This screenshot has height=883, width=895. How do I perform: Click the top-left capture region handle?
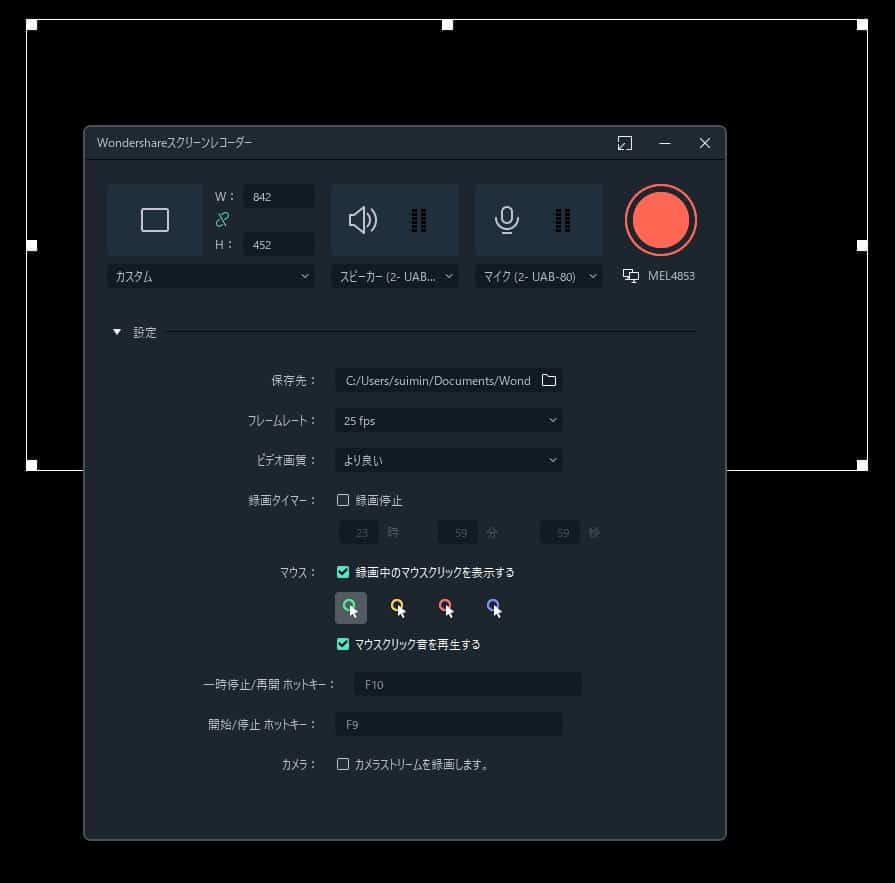point(32,25)
